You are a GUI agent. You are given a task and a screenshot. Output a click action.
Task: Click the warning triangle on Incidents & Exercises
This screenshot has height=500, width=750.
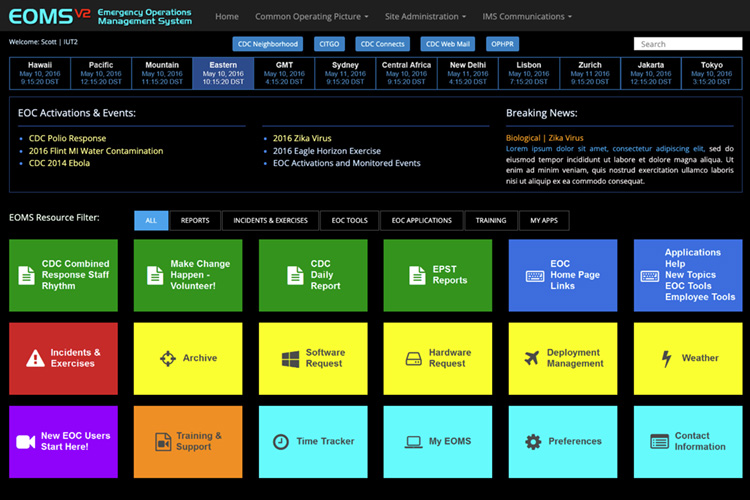point(35,358)
